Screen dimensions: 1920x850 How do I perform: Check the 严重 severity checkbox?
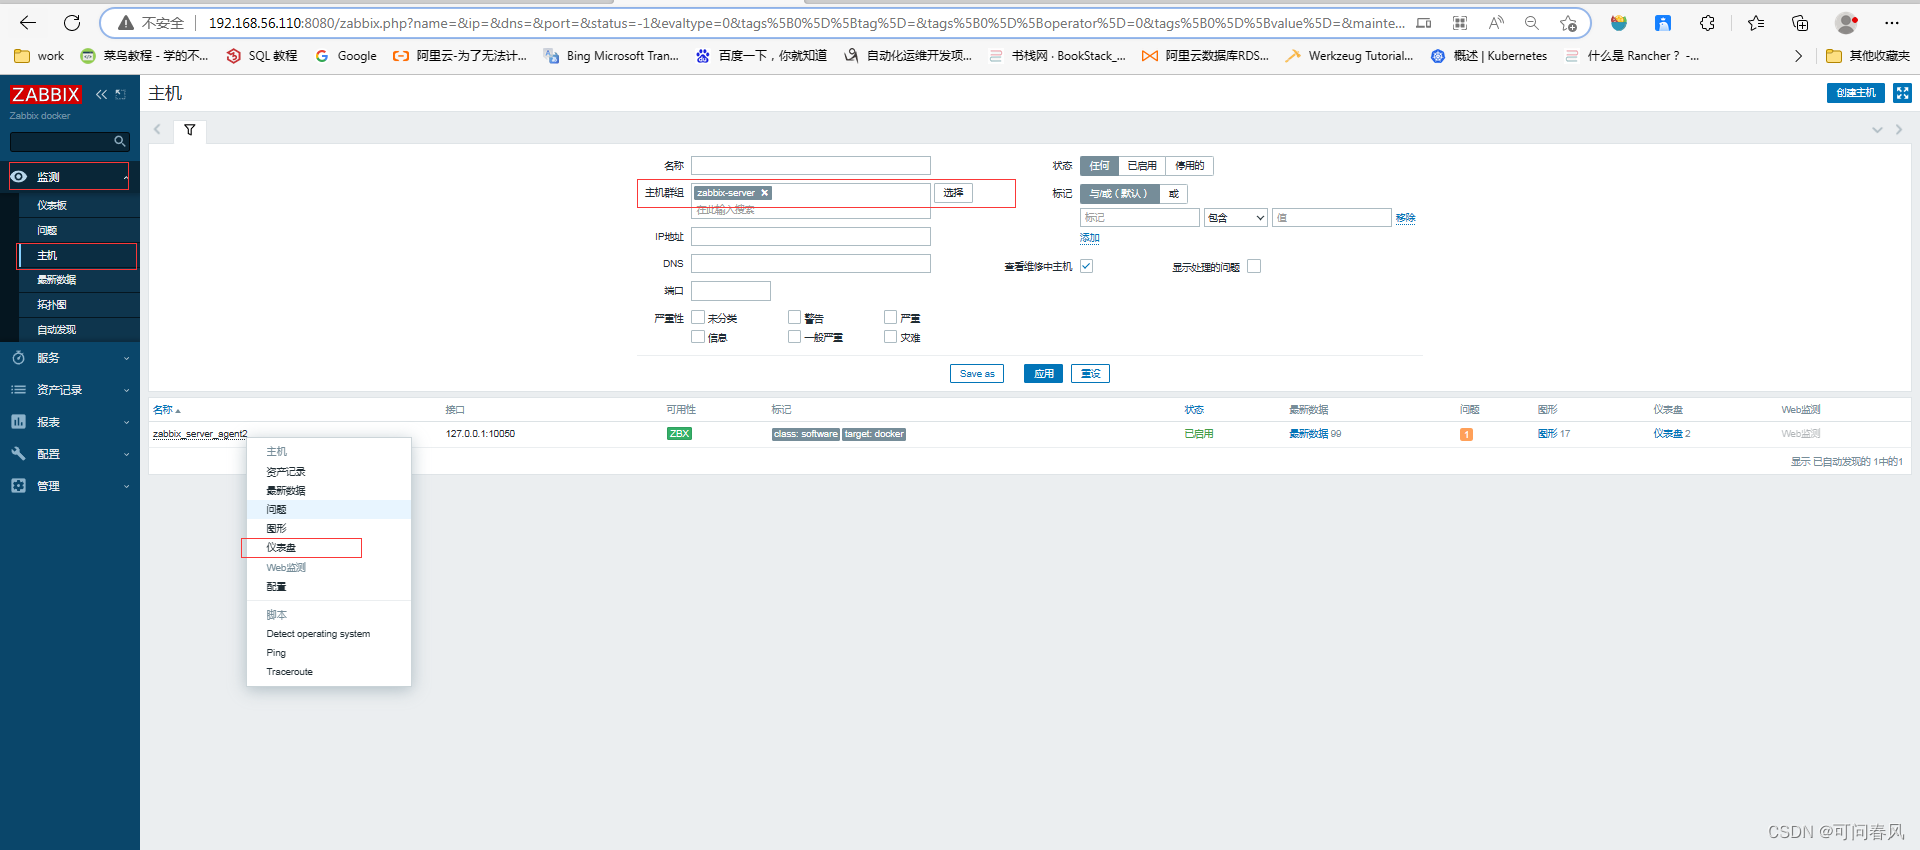coord(890,317)
